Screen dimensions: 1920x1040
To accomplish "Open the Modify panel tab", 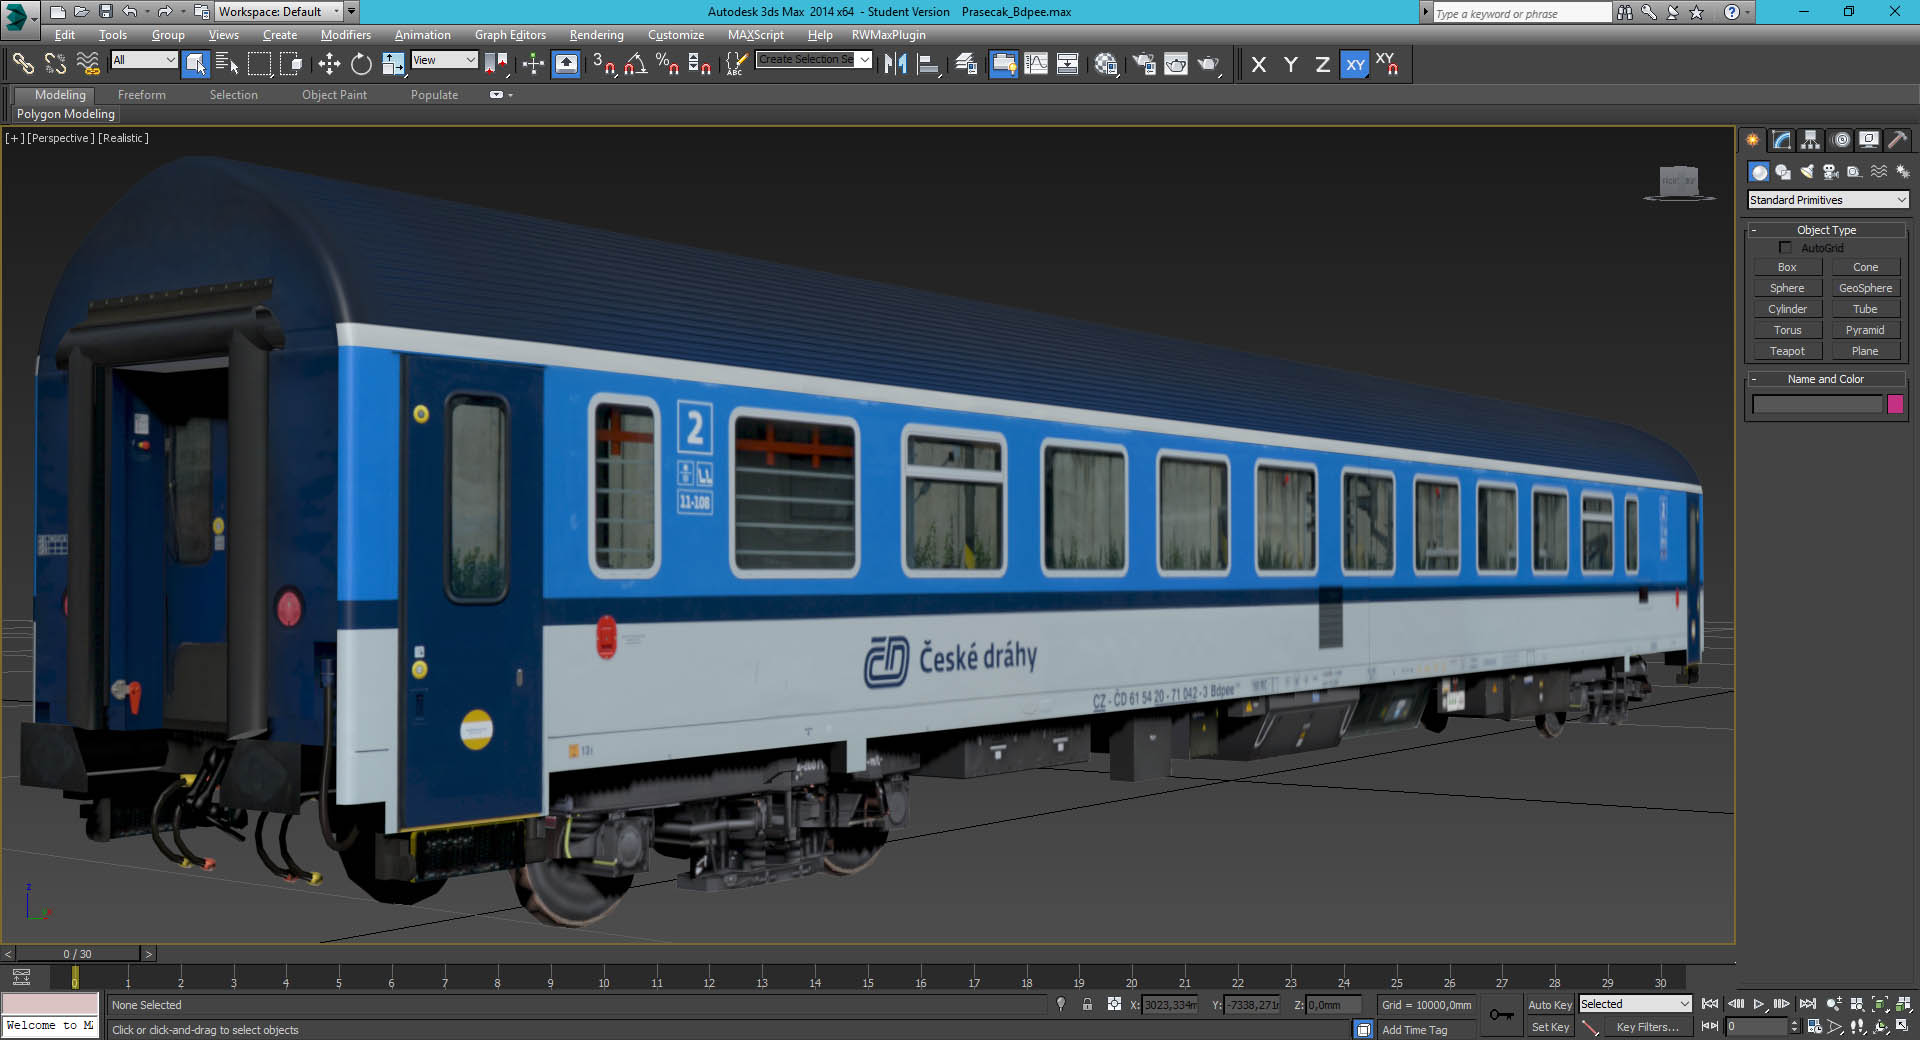I will (1781, 140).
